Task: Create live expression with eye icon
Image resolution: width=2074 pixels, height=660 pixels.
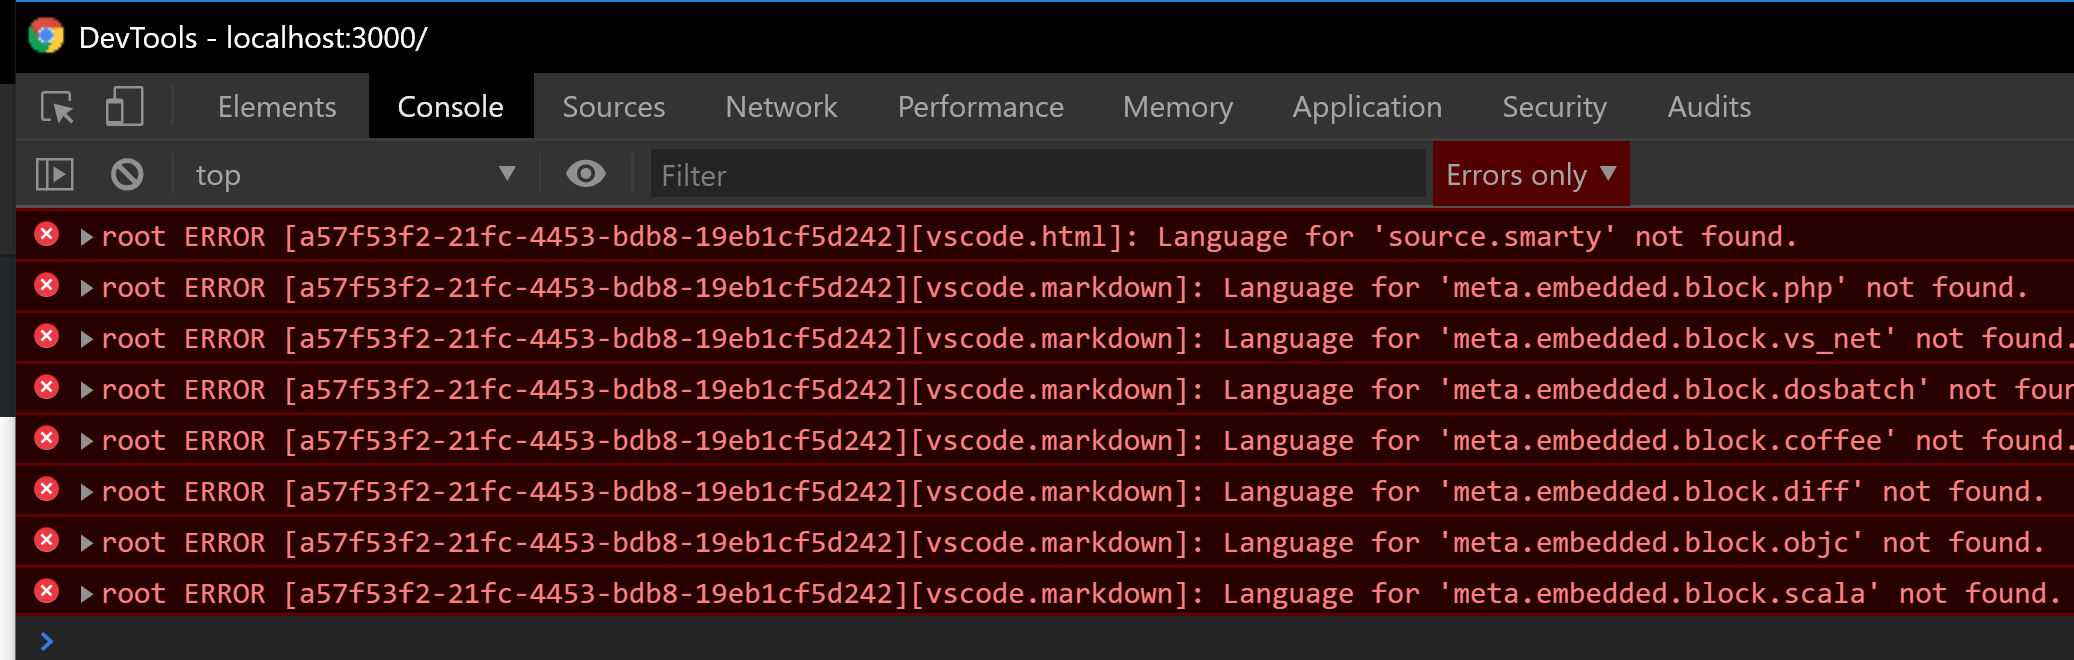Action: 586,174
